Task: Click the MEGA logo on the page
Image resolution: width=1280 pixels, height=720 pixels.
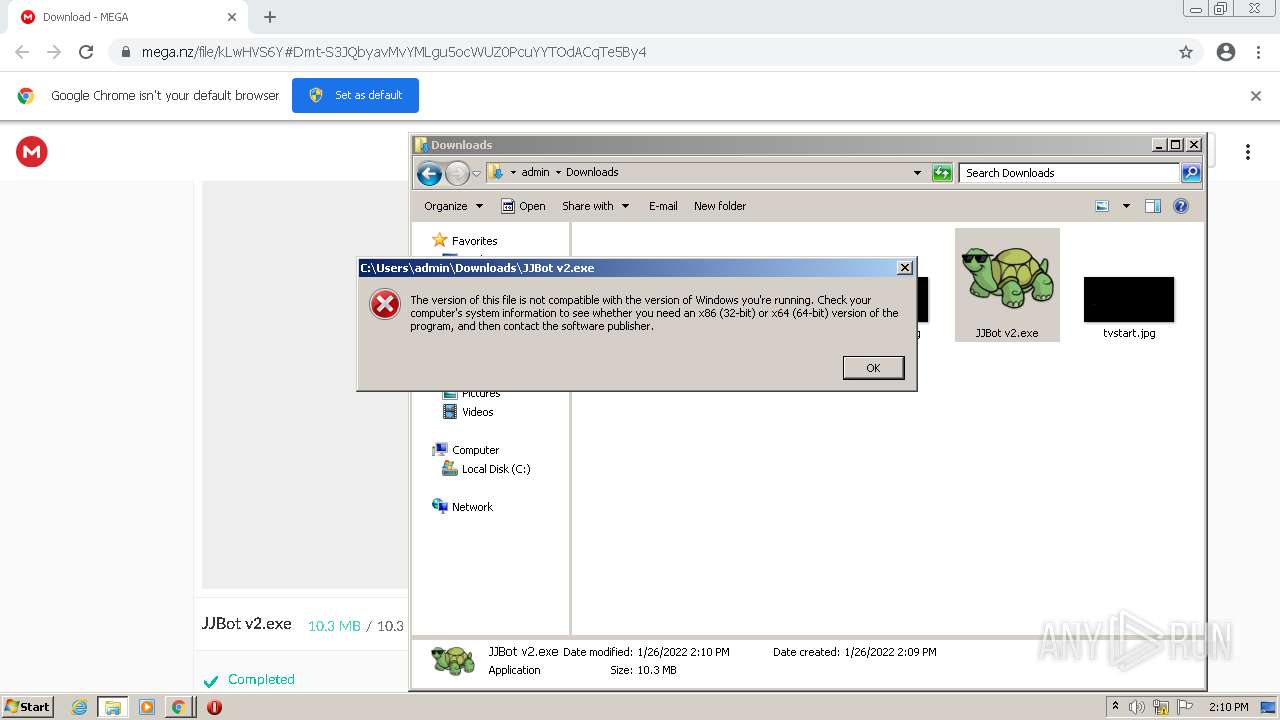Action: pyautogui.click(x=32, y=152)
